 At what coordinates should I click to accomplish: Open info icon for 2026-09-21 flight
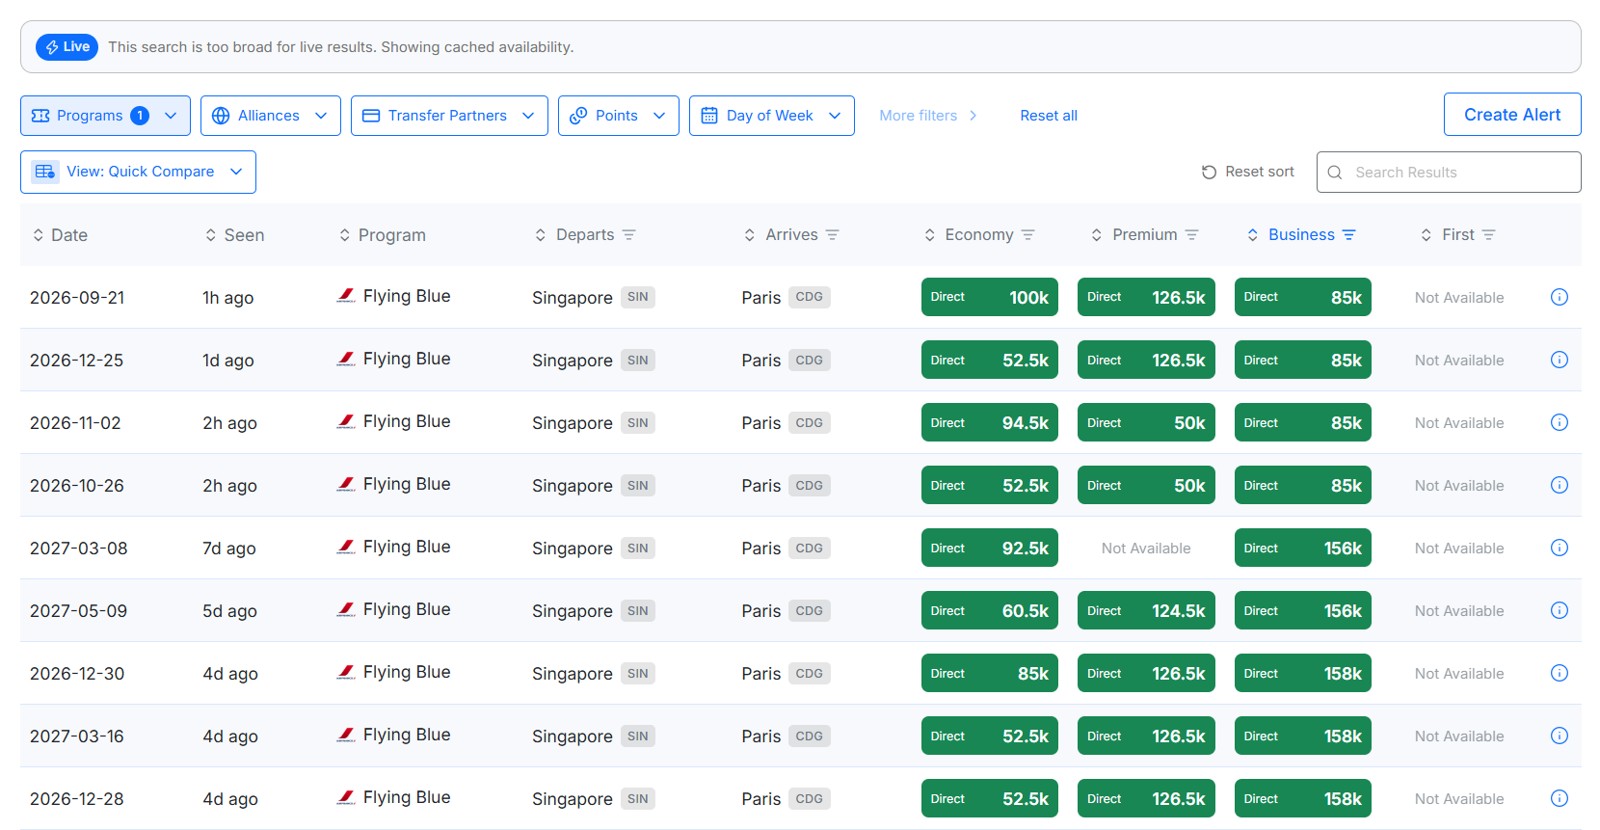1559,297
